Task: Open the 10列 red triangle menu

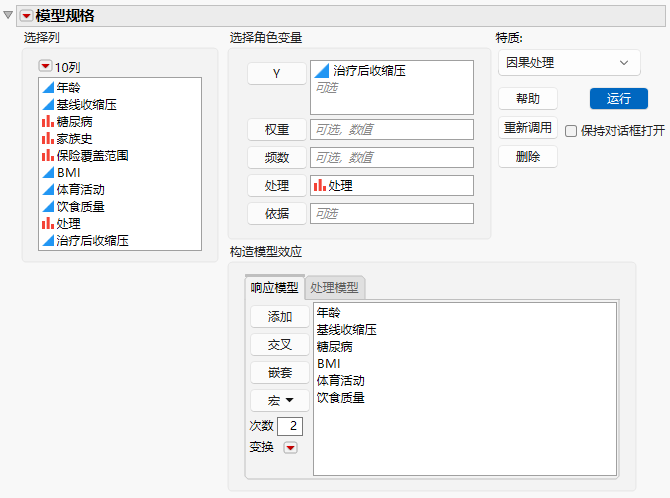Action: point(45,66)
